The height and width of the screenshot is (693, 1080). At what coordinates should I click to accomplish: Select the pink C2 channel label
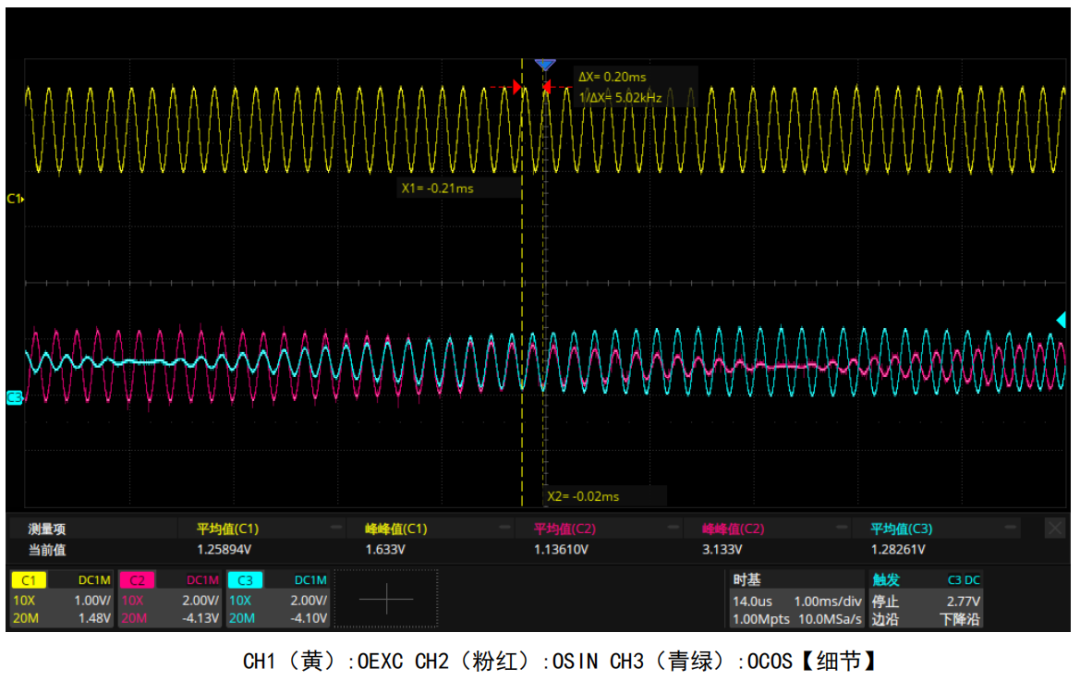click(137, 580)
